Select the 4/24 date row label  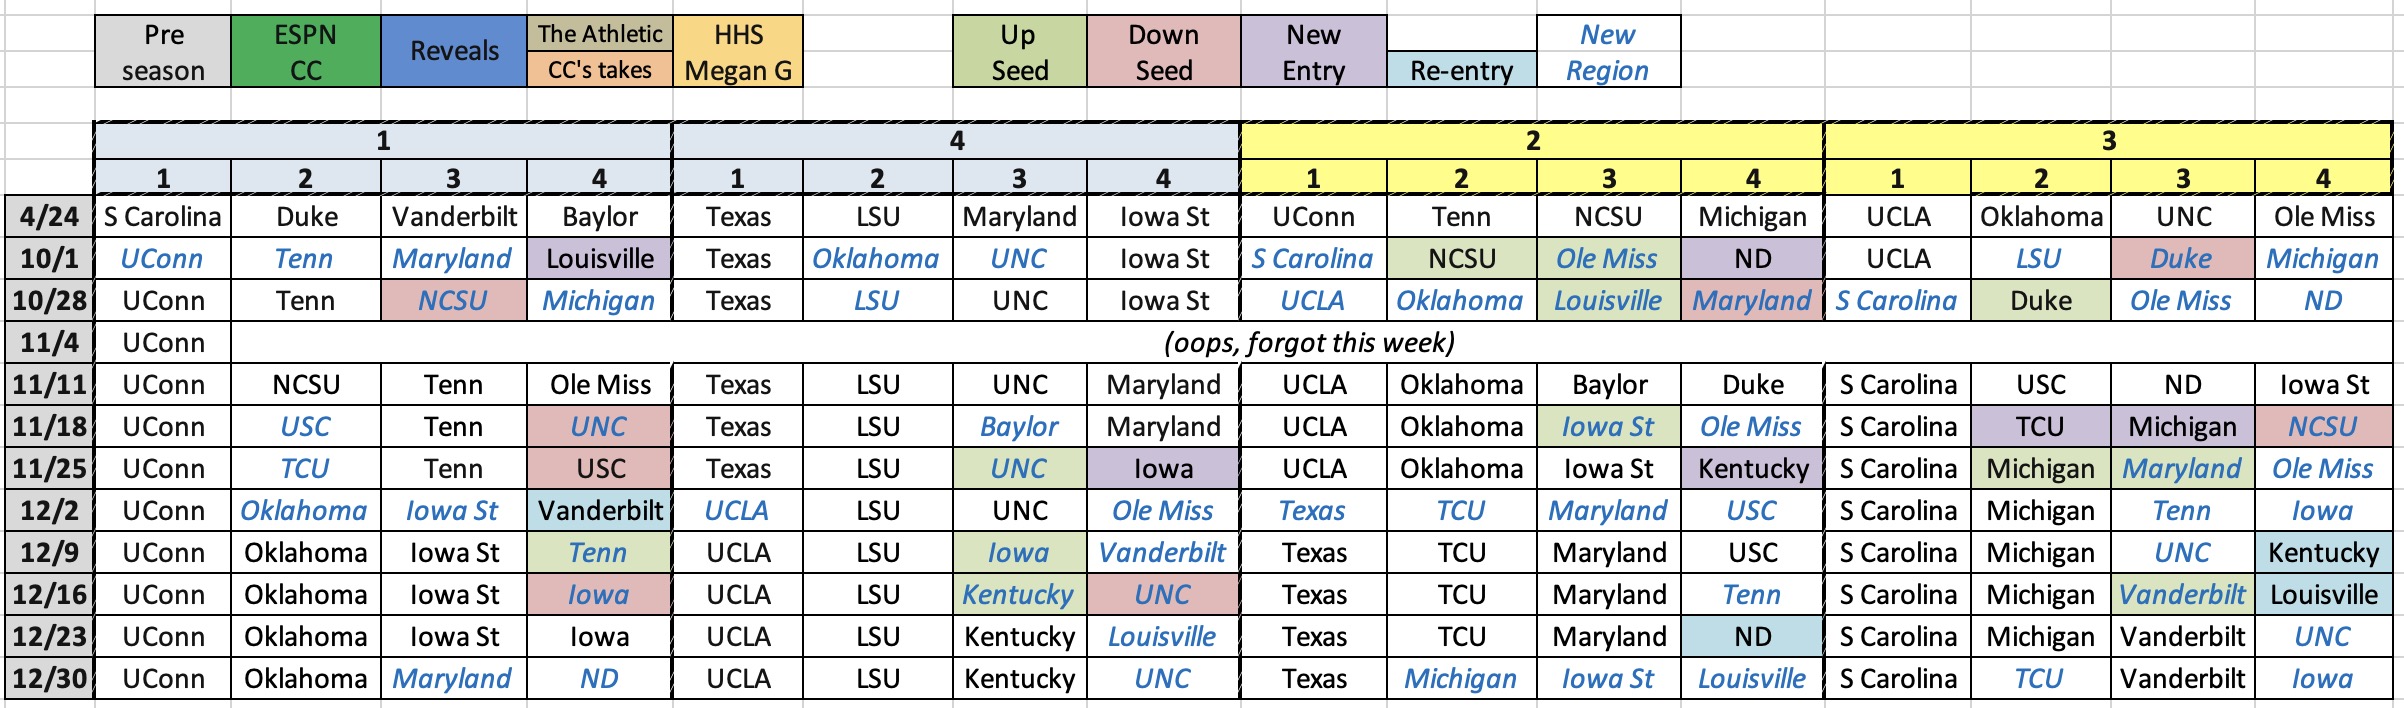(50, 217)
